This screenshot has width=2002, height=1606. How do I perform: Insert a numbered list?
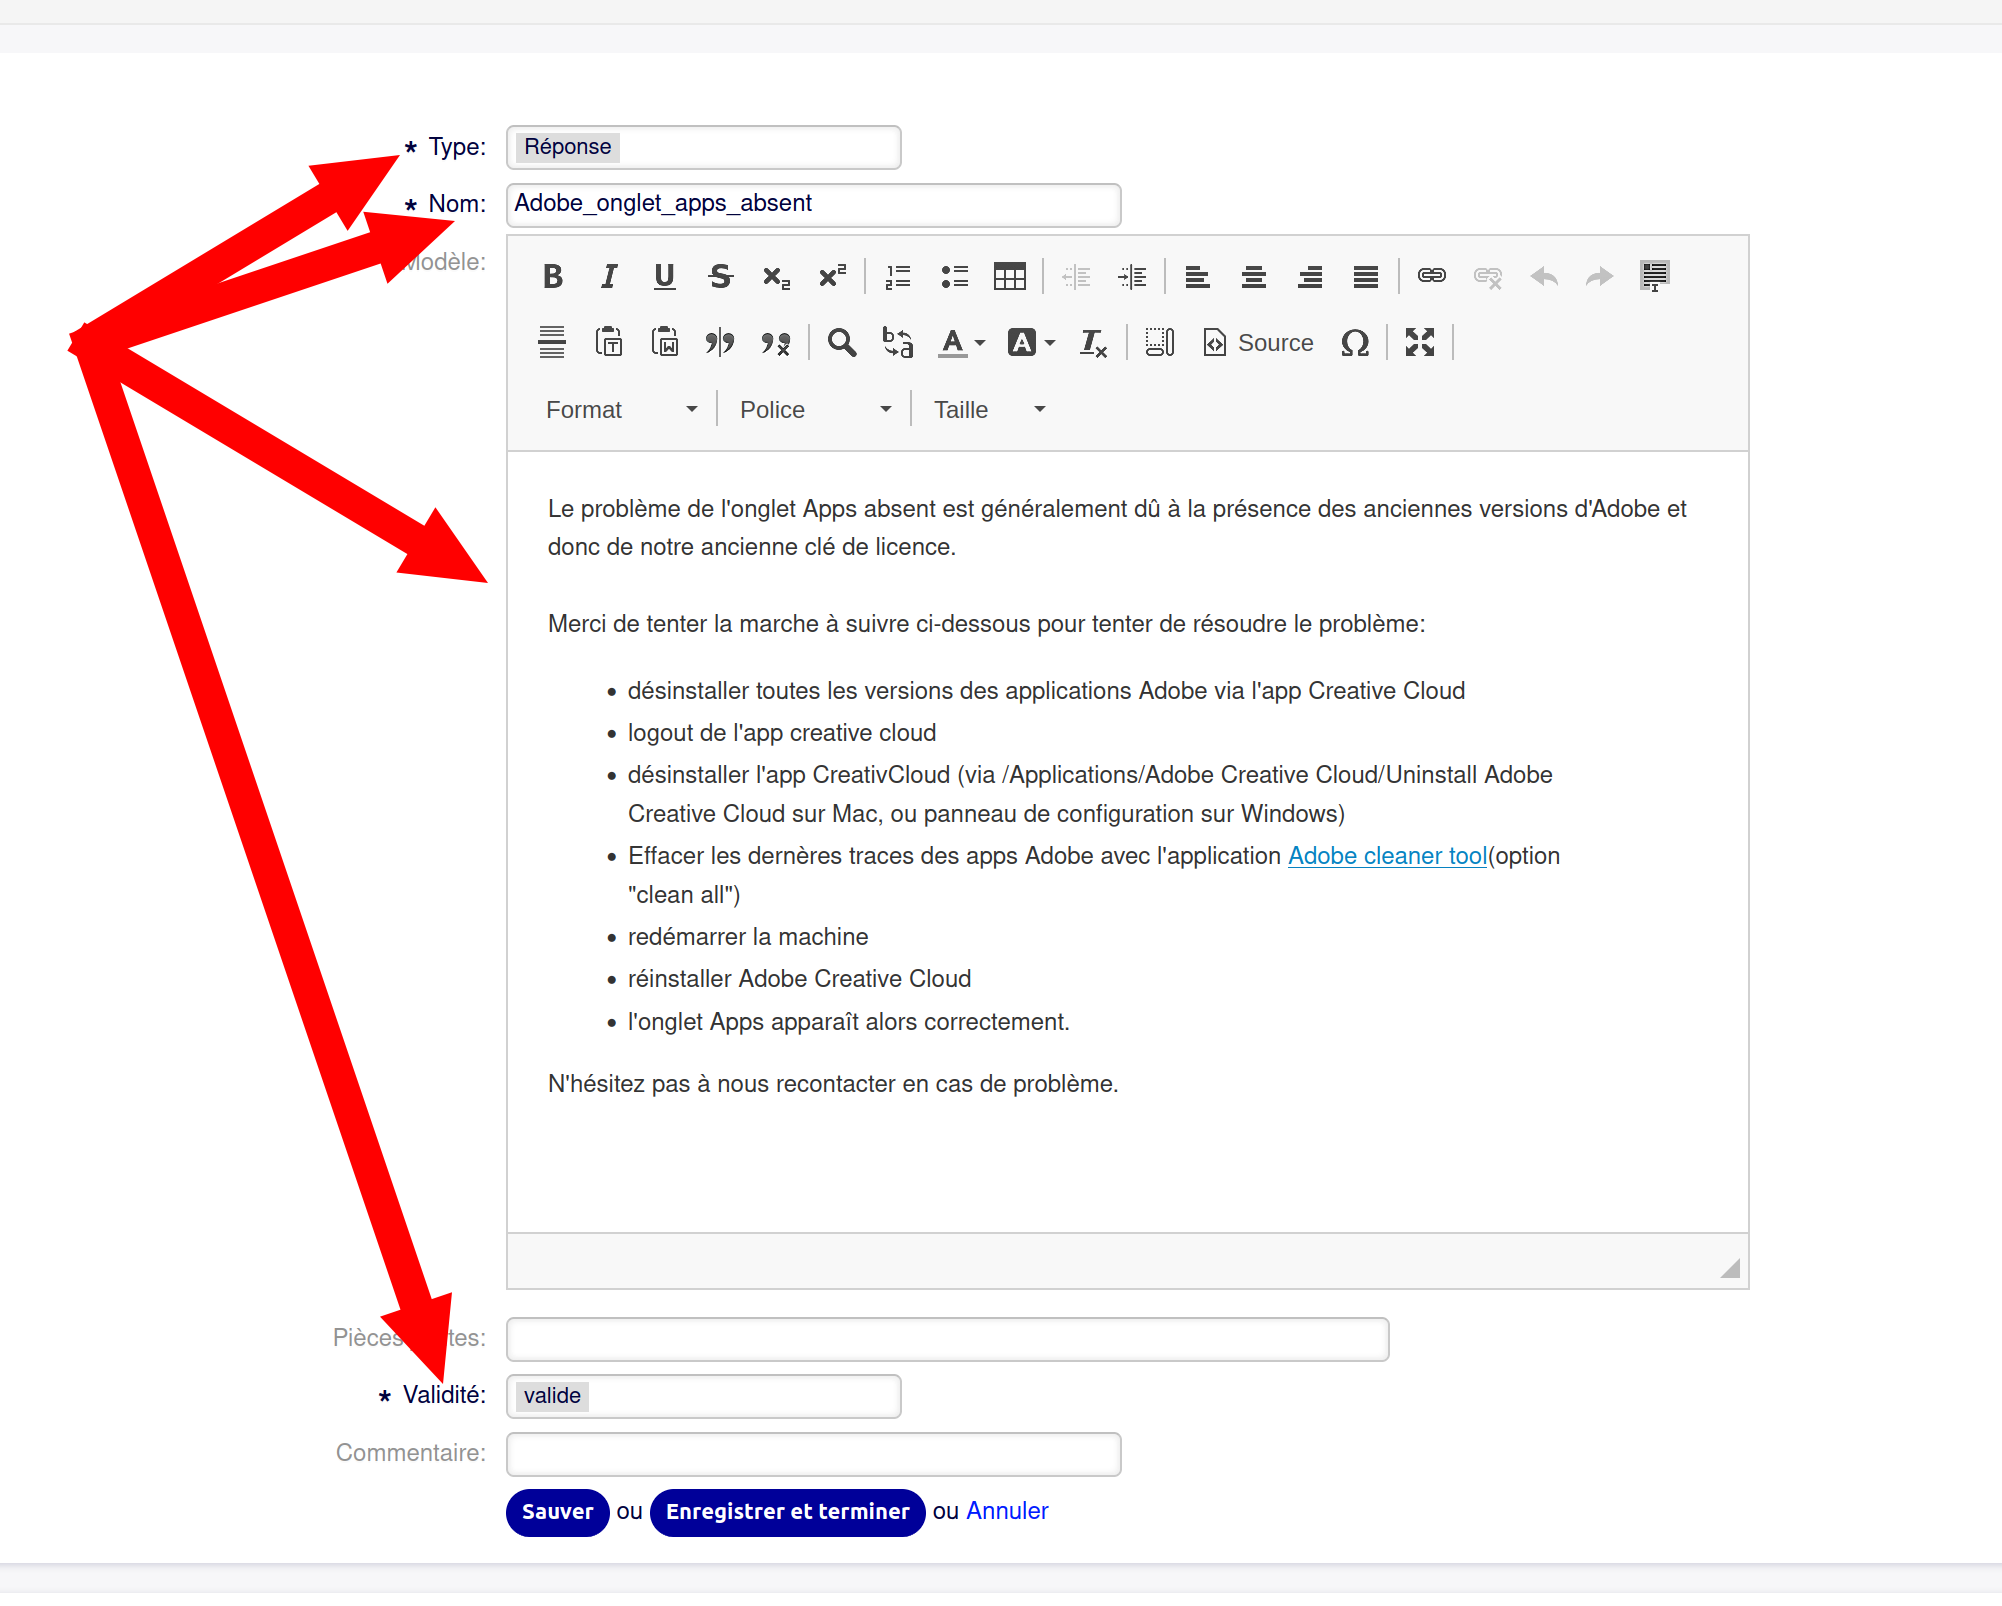pos(897,276)
